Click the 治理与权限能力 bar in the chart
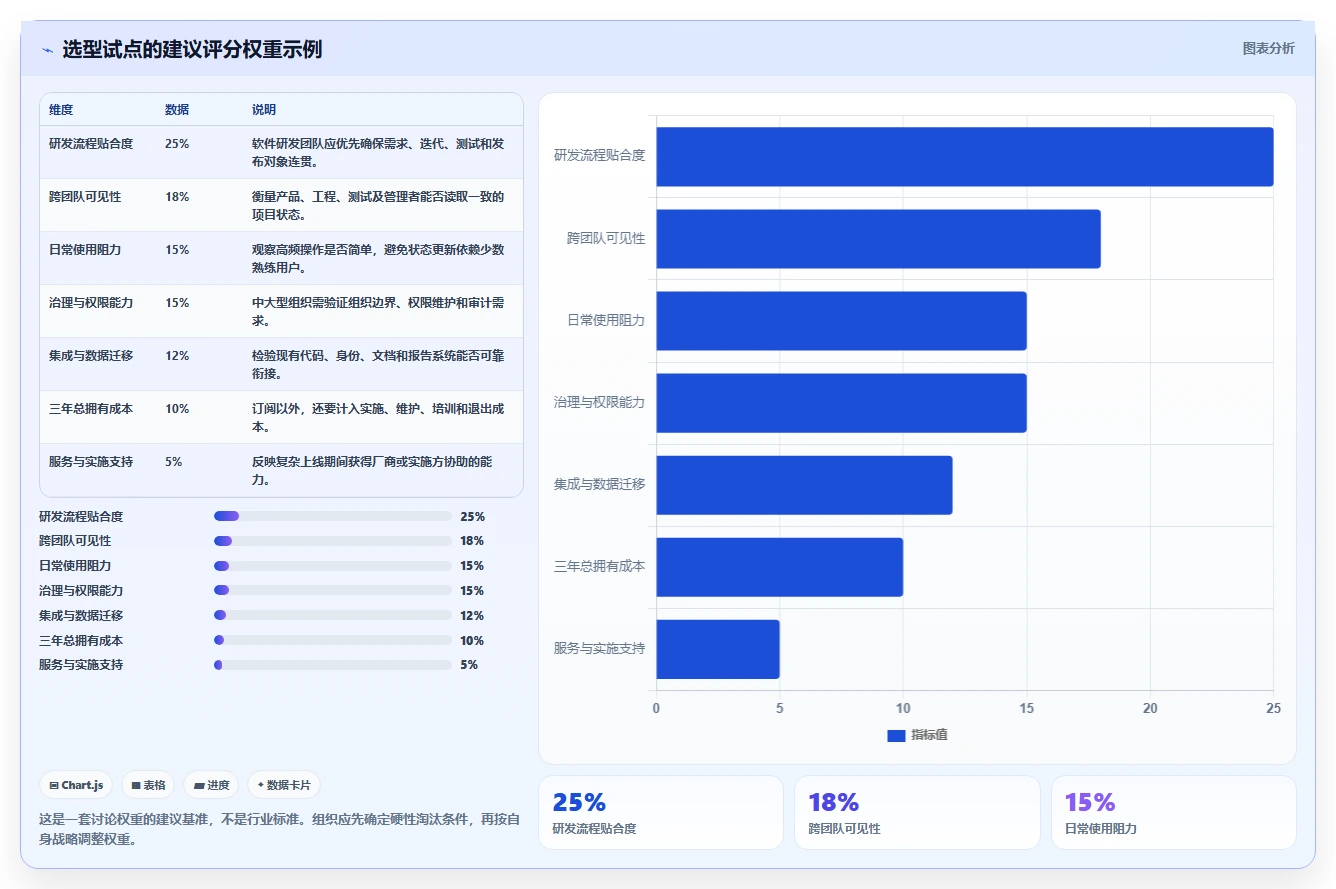This screenshot has width=1336, height=889. click(841, 403)
